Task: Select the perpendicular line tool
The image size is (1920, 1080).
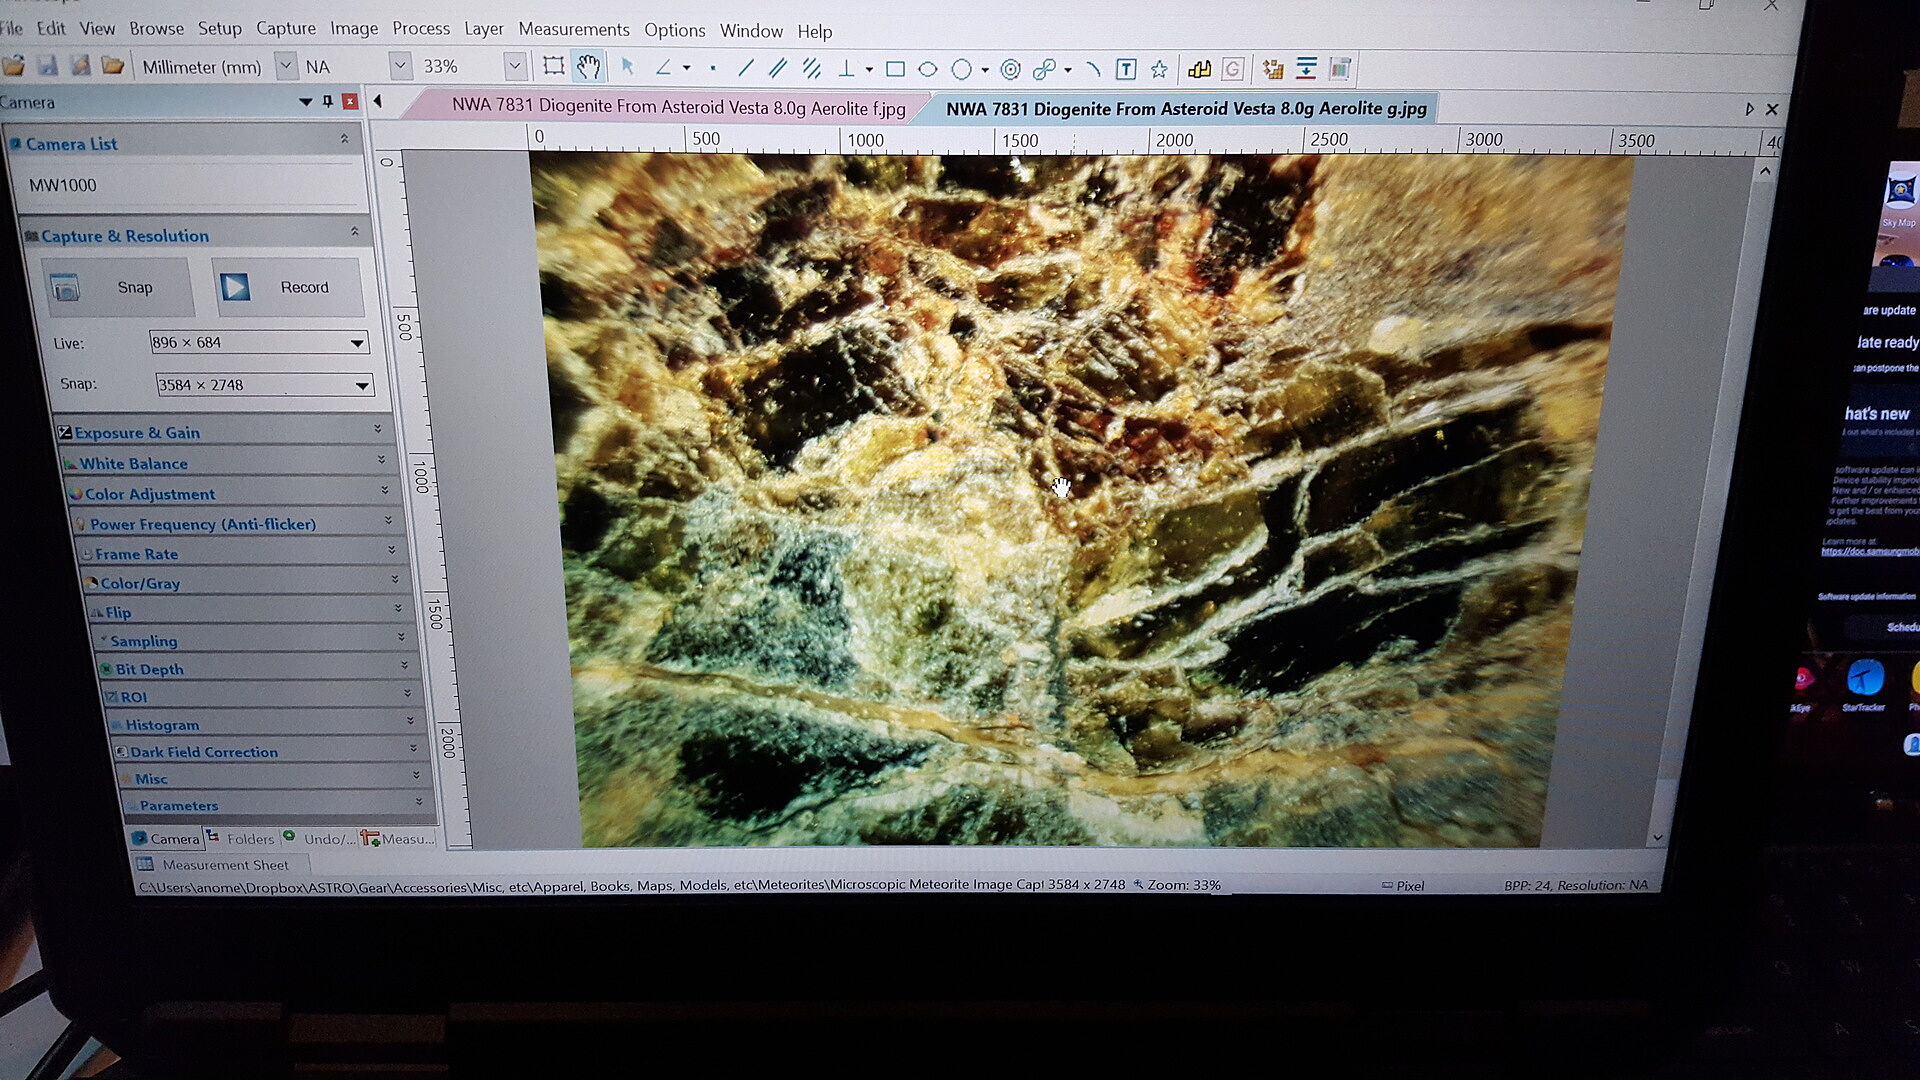Action: [846, 69]
